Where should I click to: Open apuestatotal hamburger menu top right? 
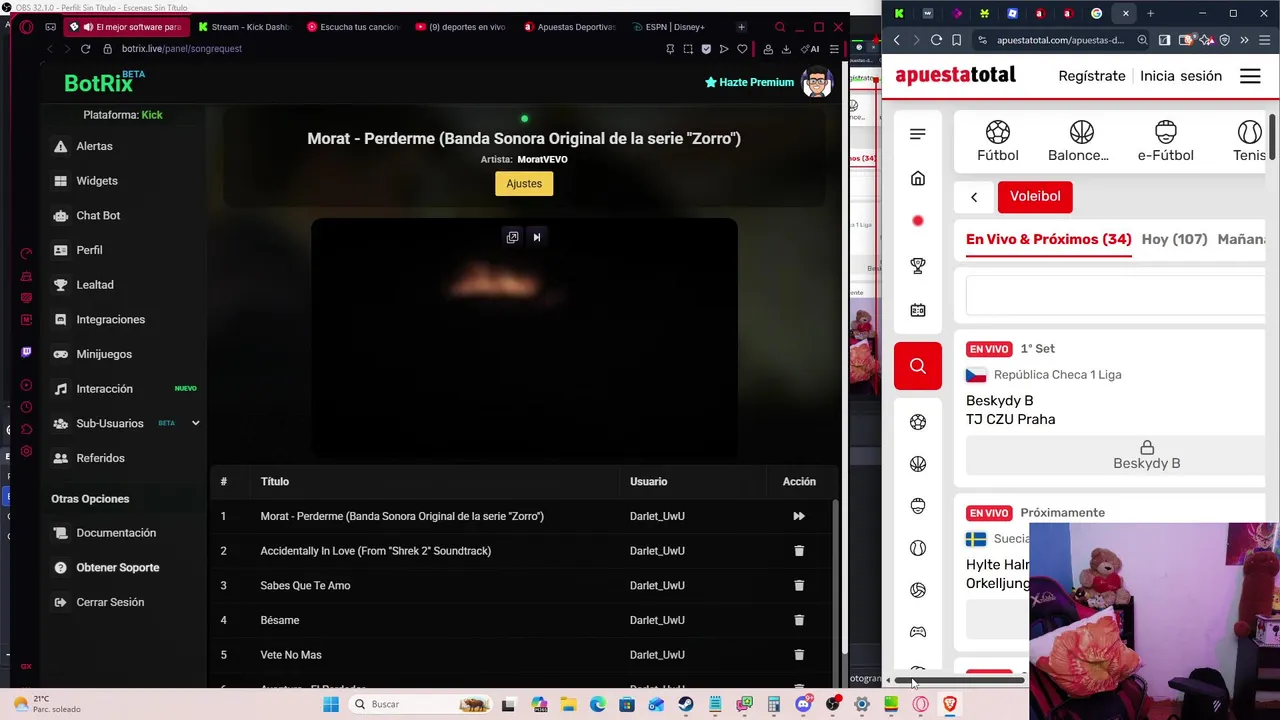click(1250, 76)
